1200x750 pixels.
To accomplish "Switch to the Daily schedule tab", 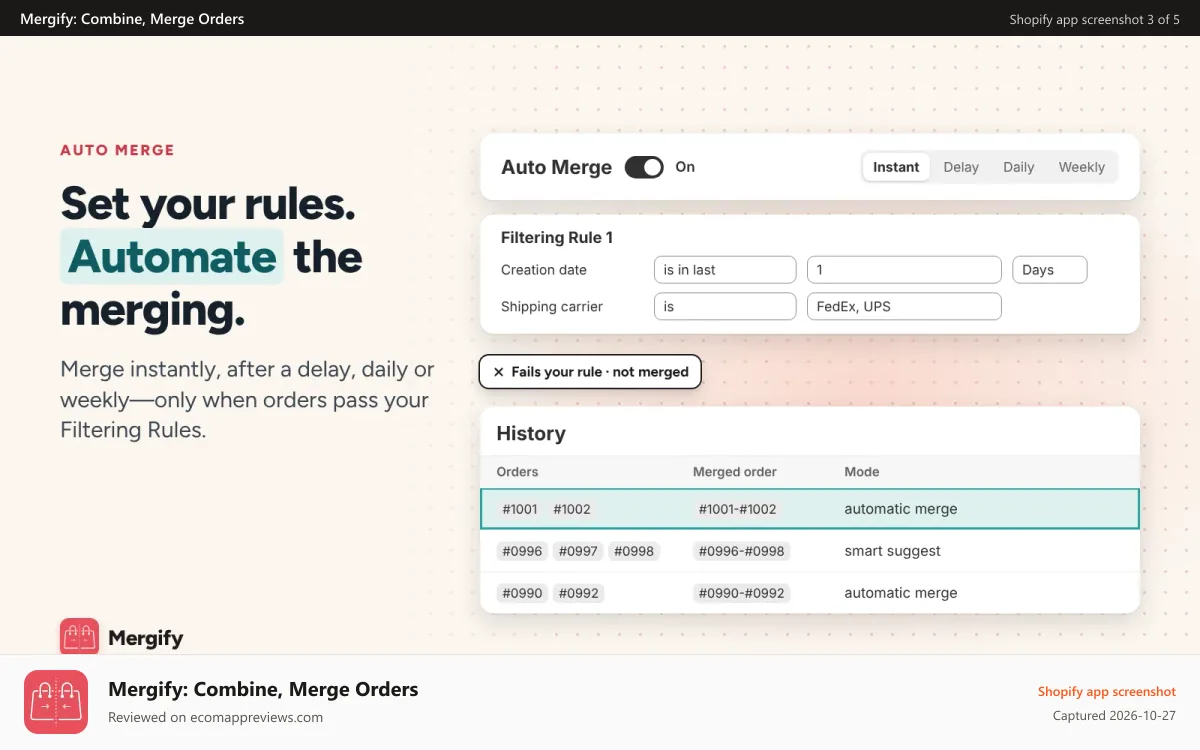I will tap(1019, 167).
